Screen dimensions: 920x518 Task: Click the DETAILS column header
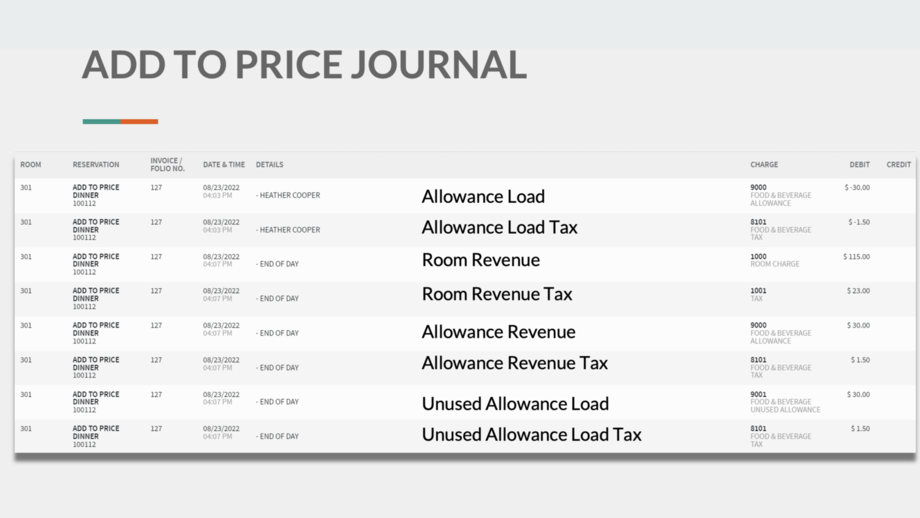click(x=269, y=165)
